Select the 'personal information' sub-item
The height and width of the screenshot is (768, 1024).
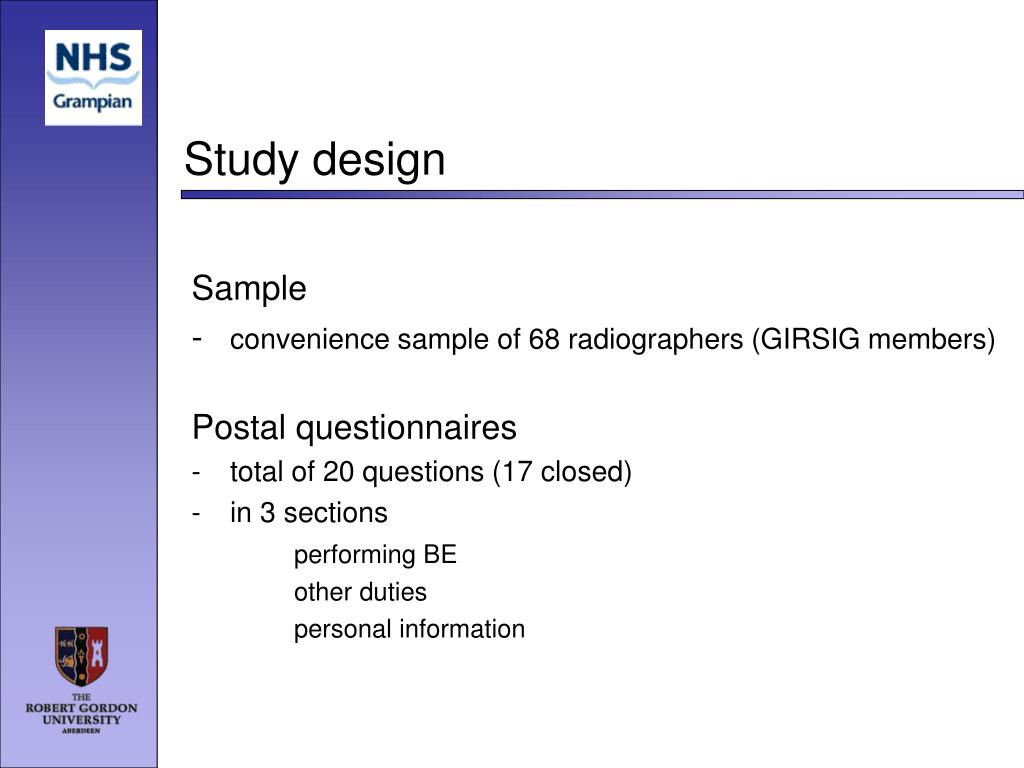409,630
